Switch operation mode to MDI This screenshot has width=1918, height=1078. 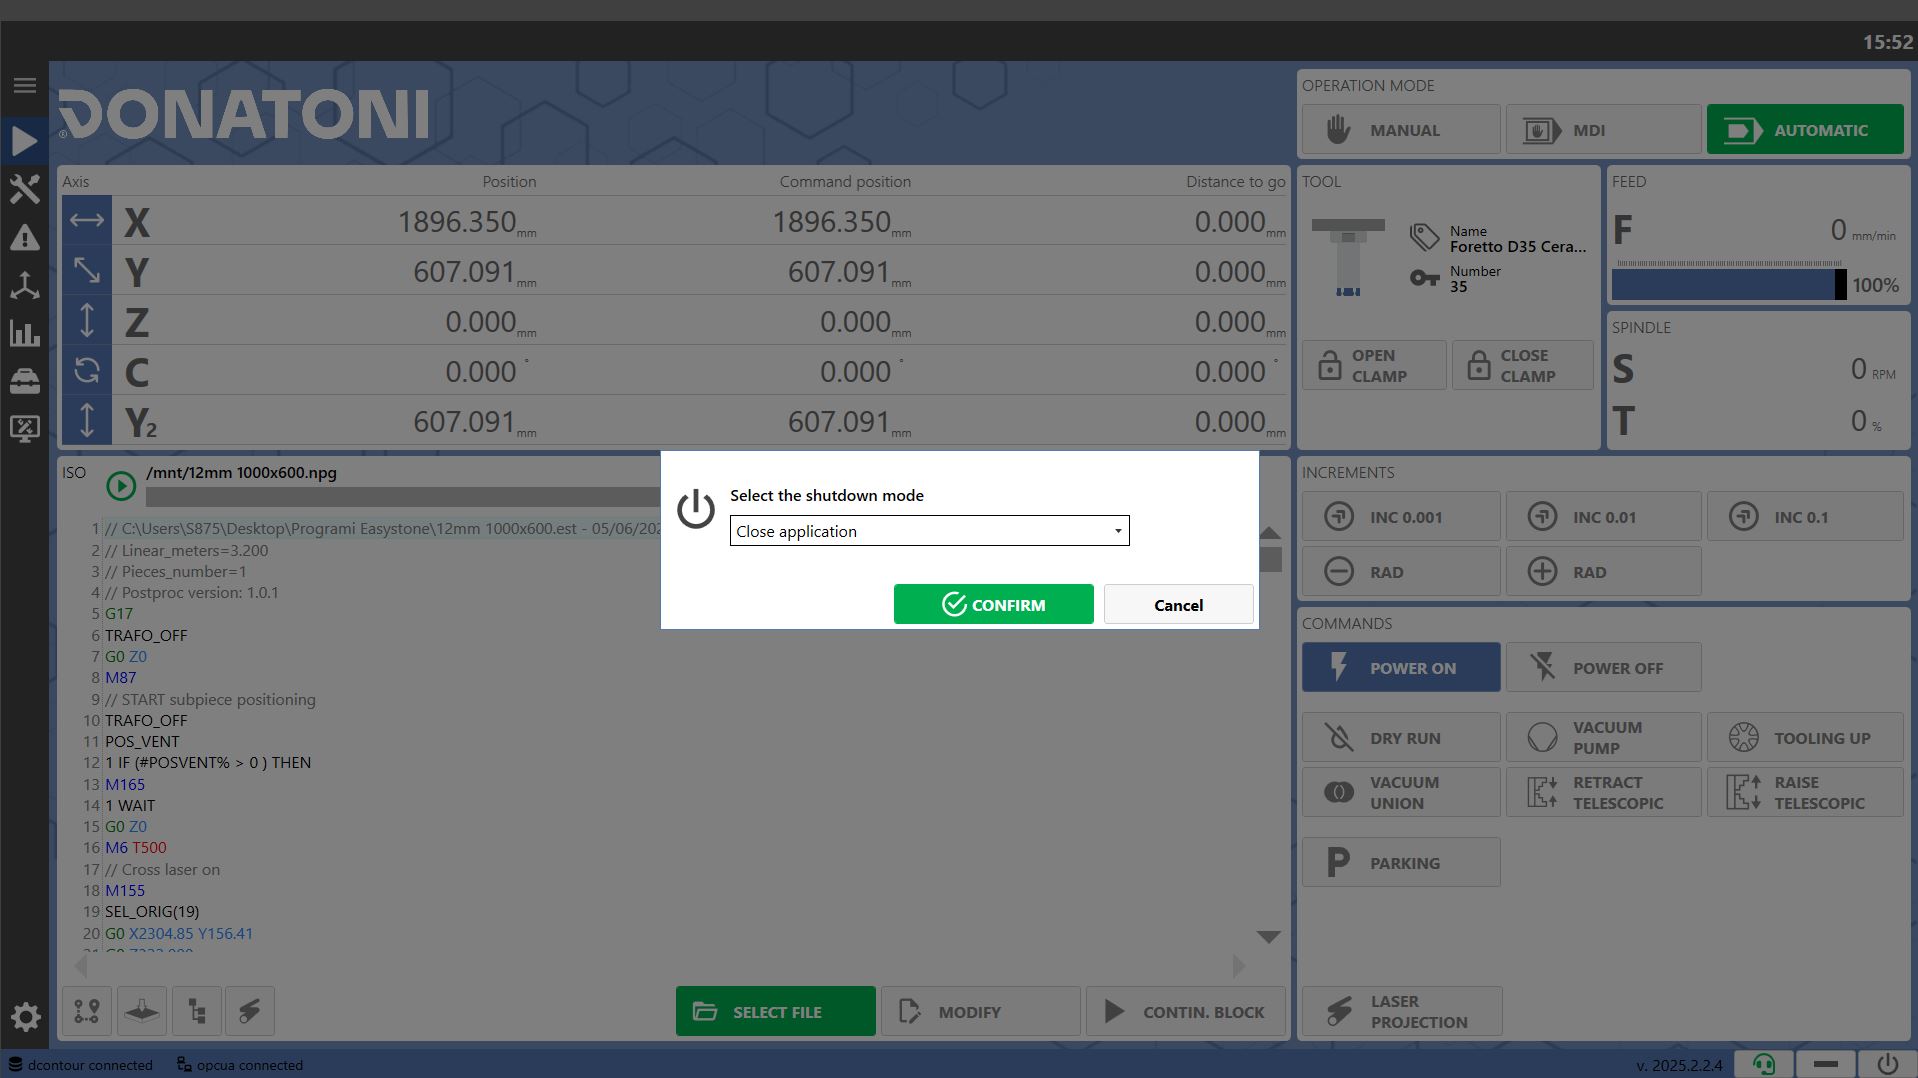click(x=1603, y=130)
